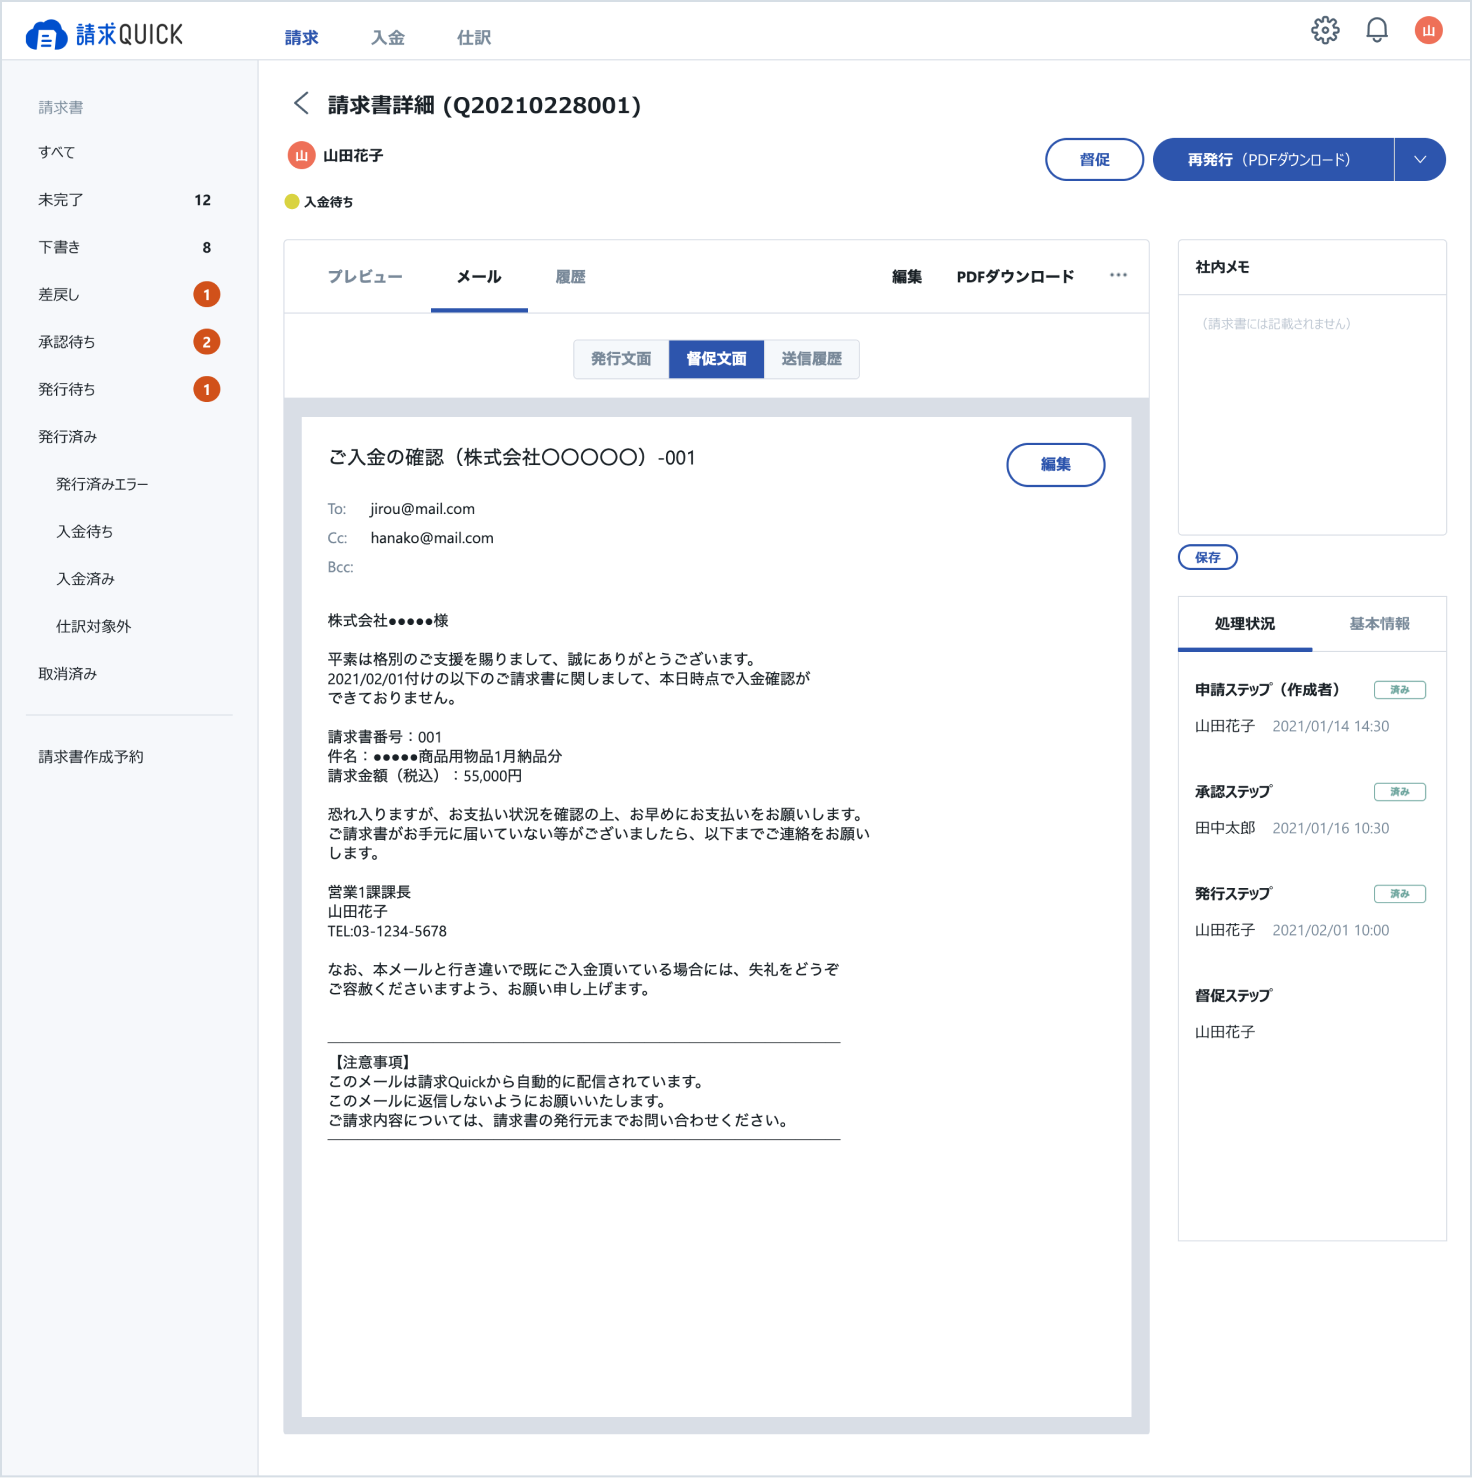Image resolution: width=1472 pixels, height=1478 pixels.
Task: Switch to the 送信履歴 view
Action: click(x=812, y=359)
